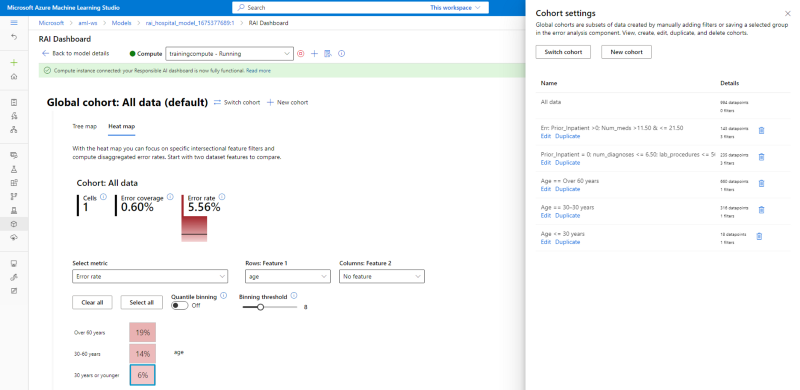Edit the Age == Over 60 years cohort
The height and width of the screenshot is (390, 800).
tap(545, 189)
